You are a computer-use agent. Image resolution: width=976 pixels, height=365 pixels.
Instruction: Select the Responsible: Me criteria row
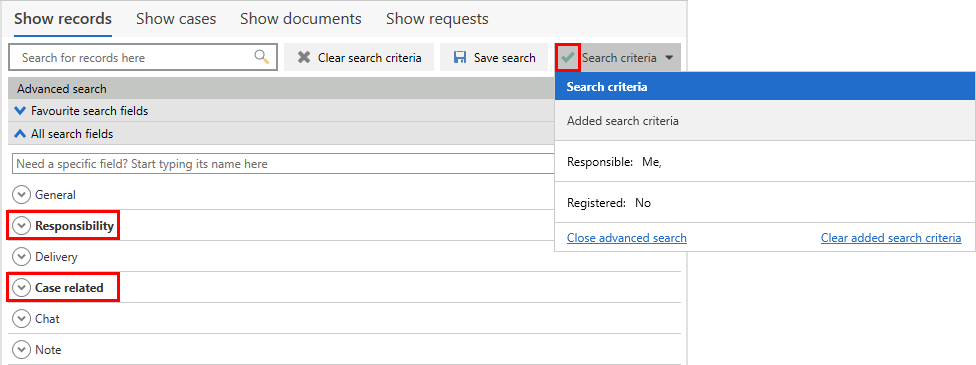coord(765,162)
